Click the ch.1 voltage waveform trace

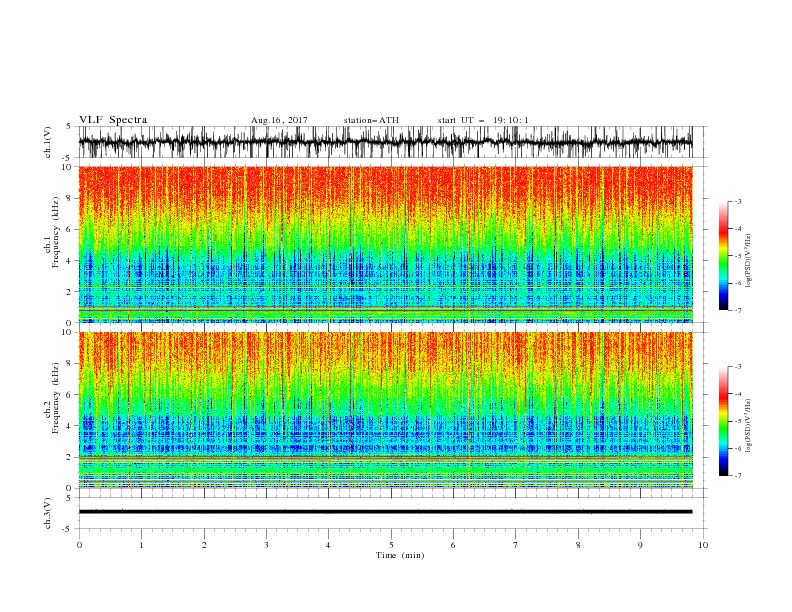(385, 142)
